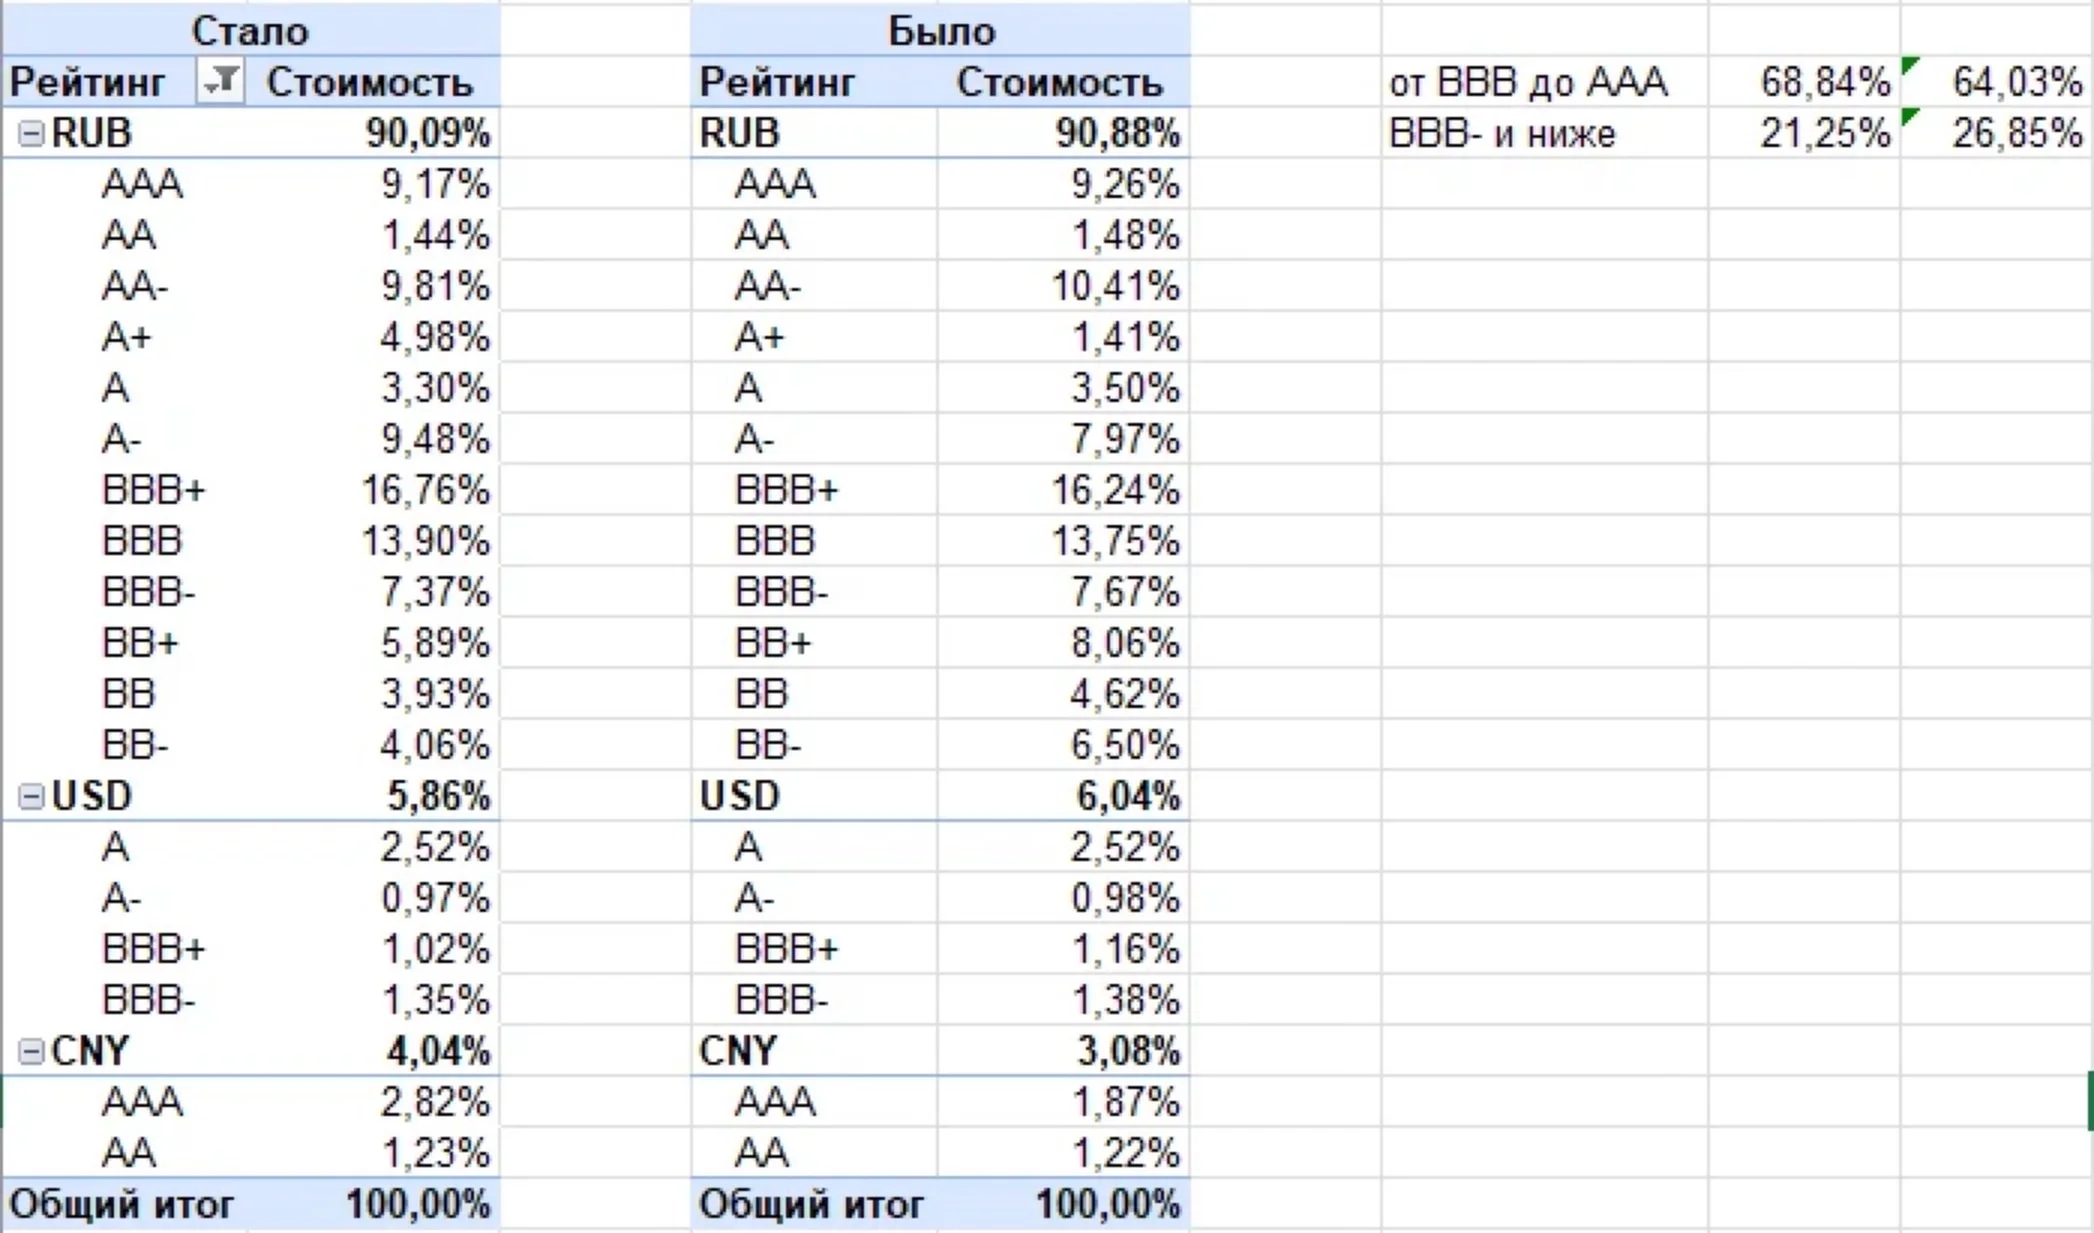Select Общий итог row in Стало table
Viewport: 2094px width, 1233px height.
[250, 1204]
